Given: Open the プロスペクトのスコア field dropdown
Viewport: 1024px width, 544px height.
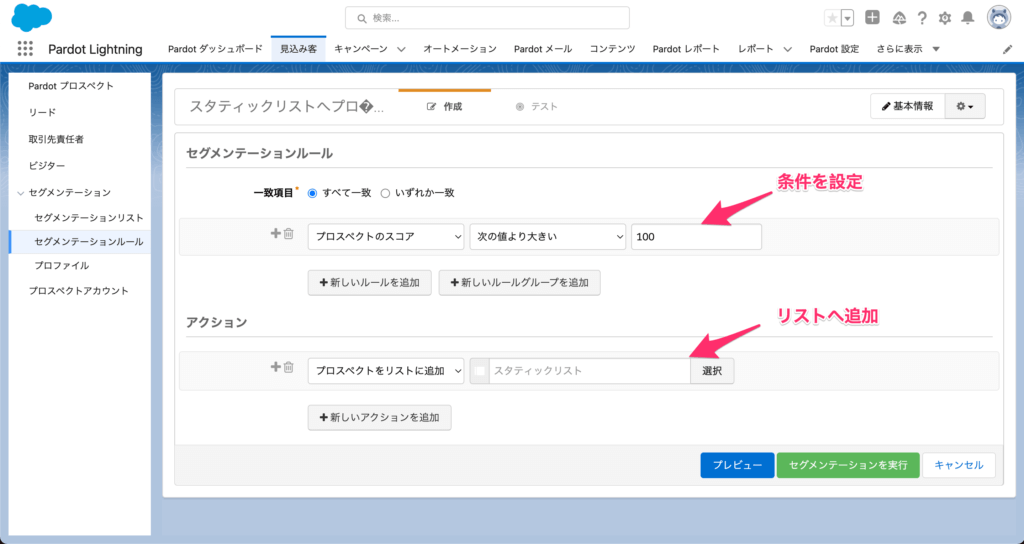Looking at the screenshot, I should pyautogui.click(x=386, y=237).
